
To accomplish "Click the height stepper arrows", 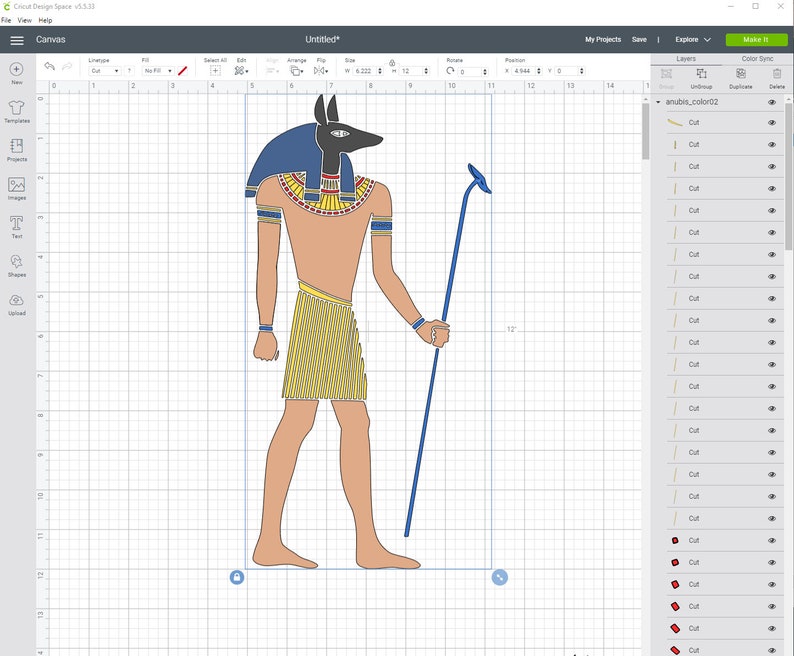I will 426,71.
